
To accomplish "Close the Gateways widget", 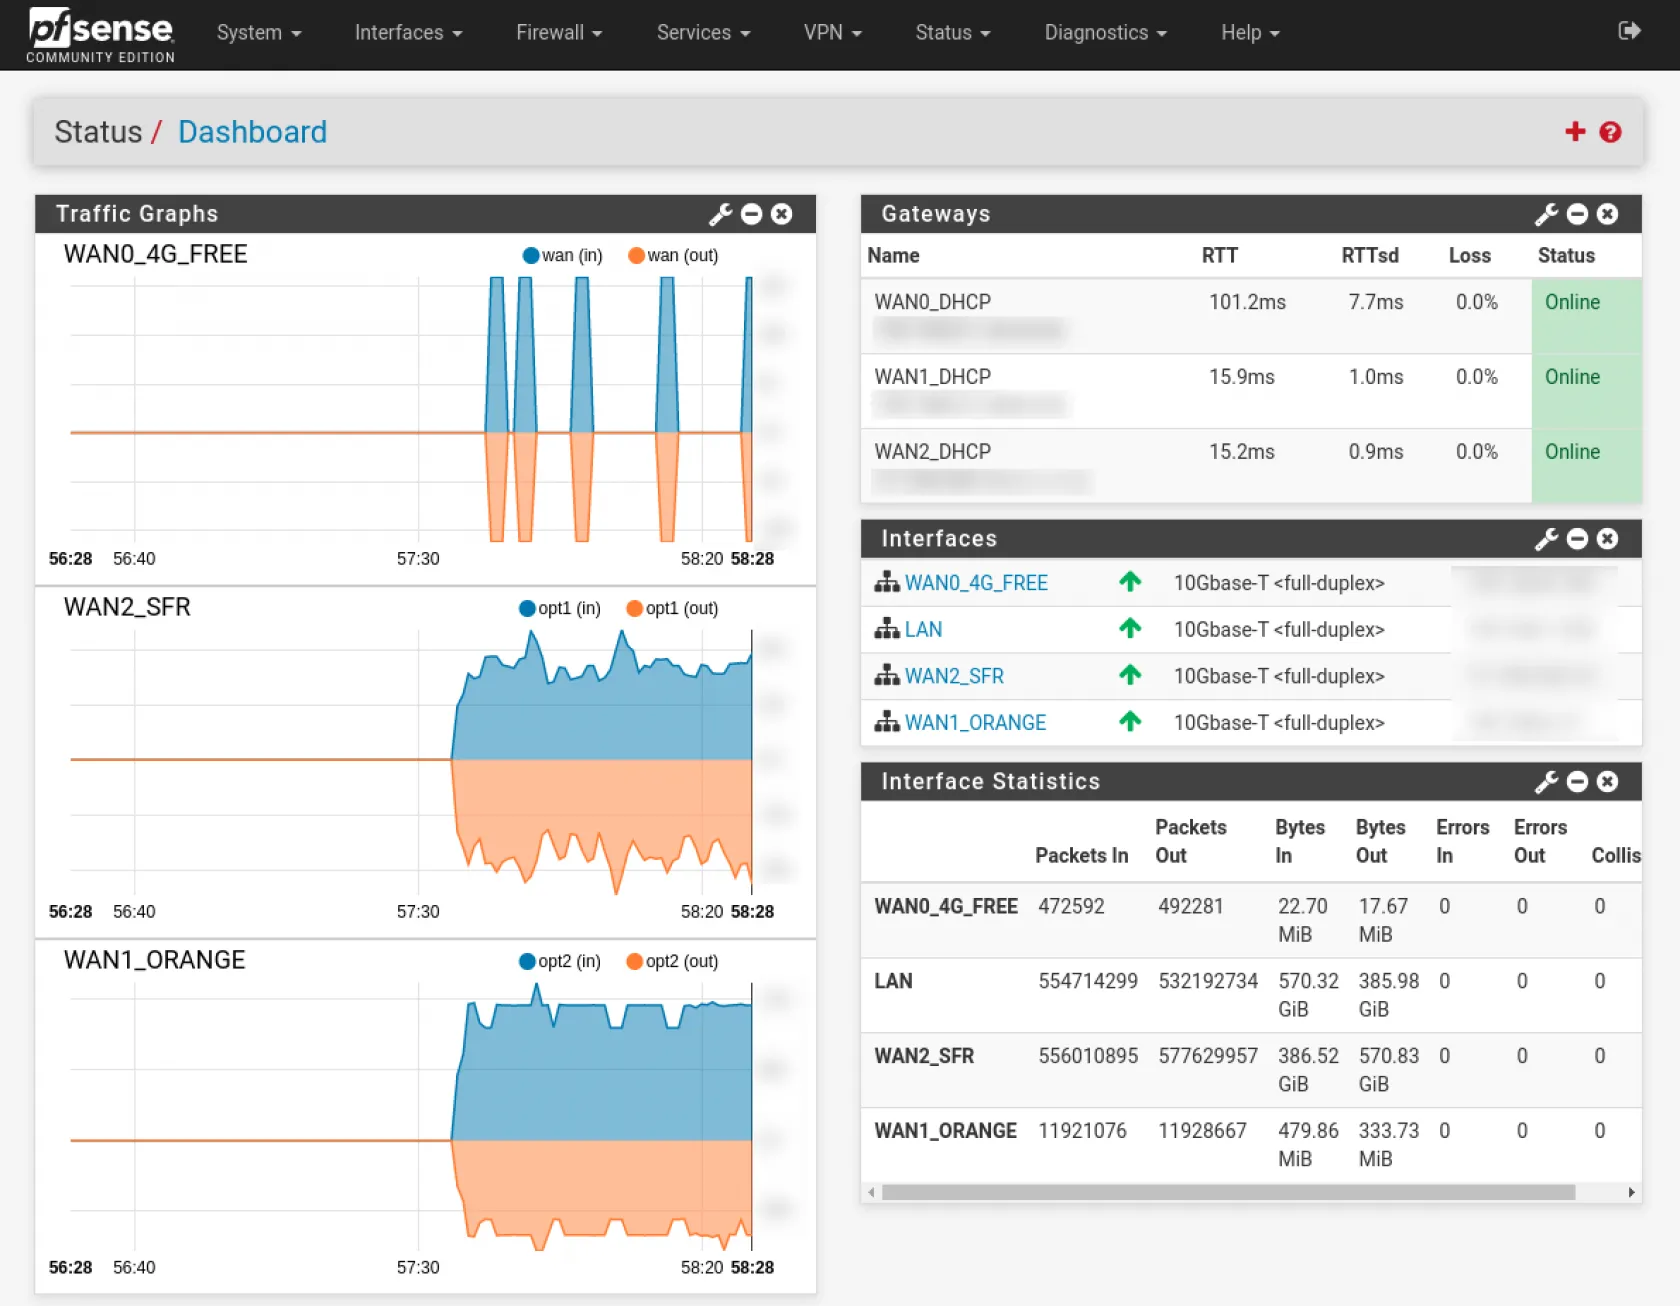I will [1607, 214].
